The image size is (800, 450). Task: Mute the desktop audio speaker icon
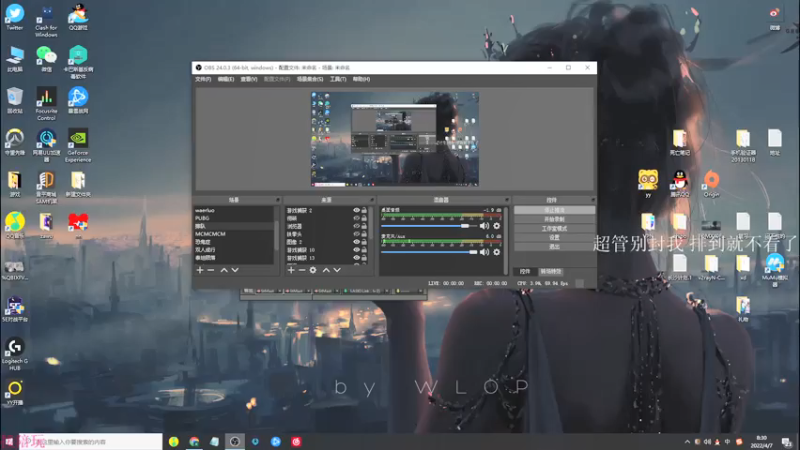coord(484,226)
